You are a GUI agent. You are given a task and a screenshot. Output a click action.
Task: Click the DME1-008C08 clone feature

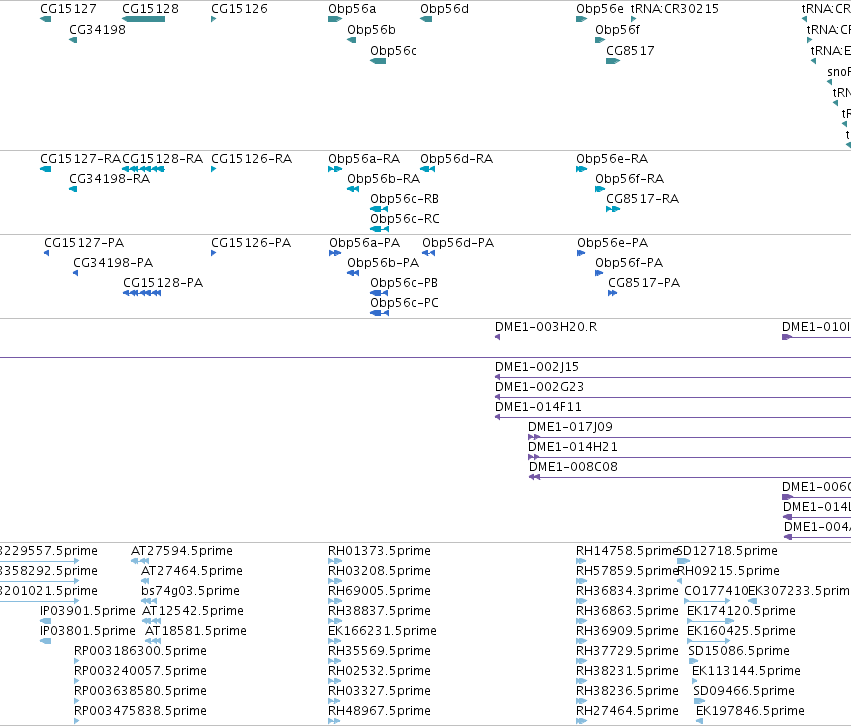[x=690, y=477]
